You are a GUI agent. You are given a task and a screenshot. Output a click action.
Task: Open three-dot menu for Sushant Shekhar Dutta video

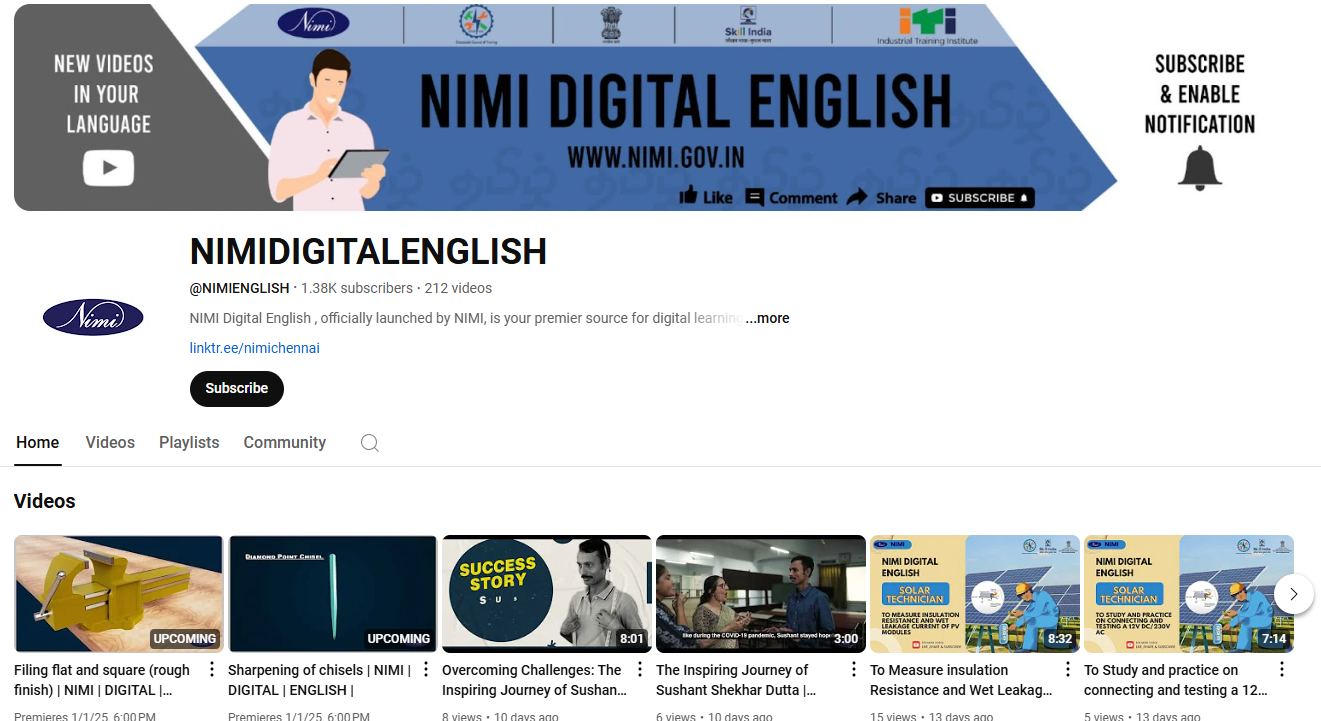tap(854, 670)
